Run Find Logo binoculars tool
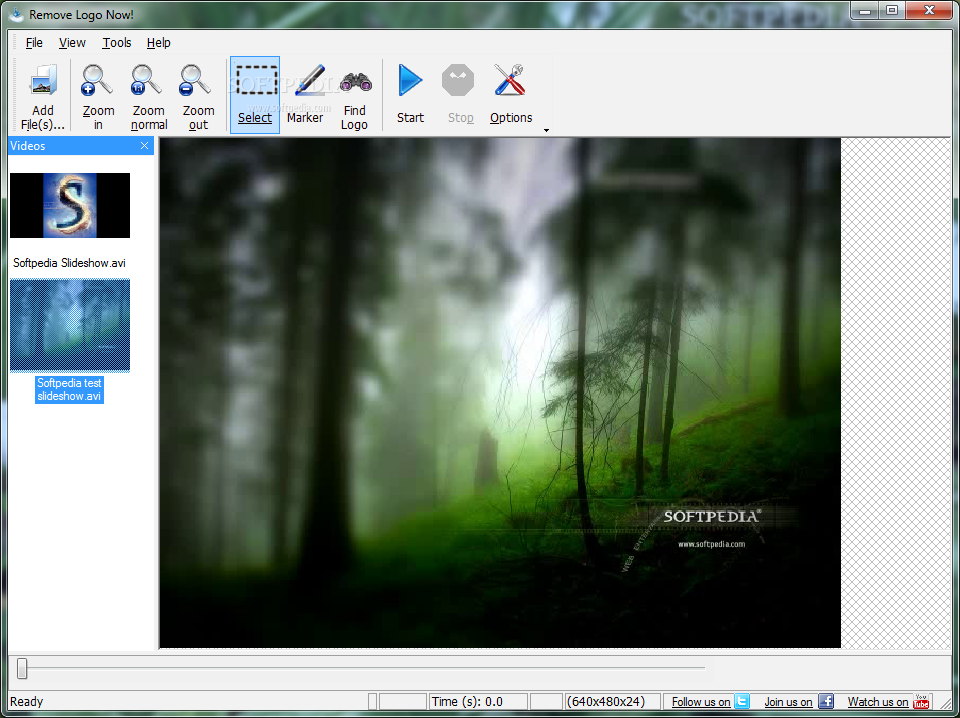 356,81
